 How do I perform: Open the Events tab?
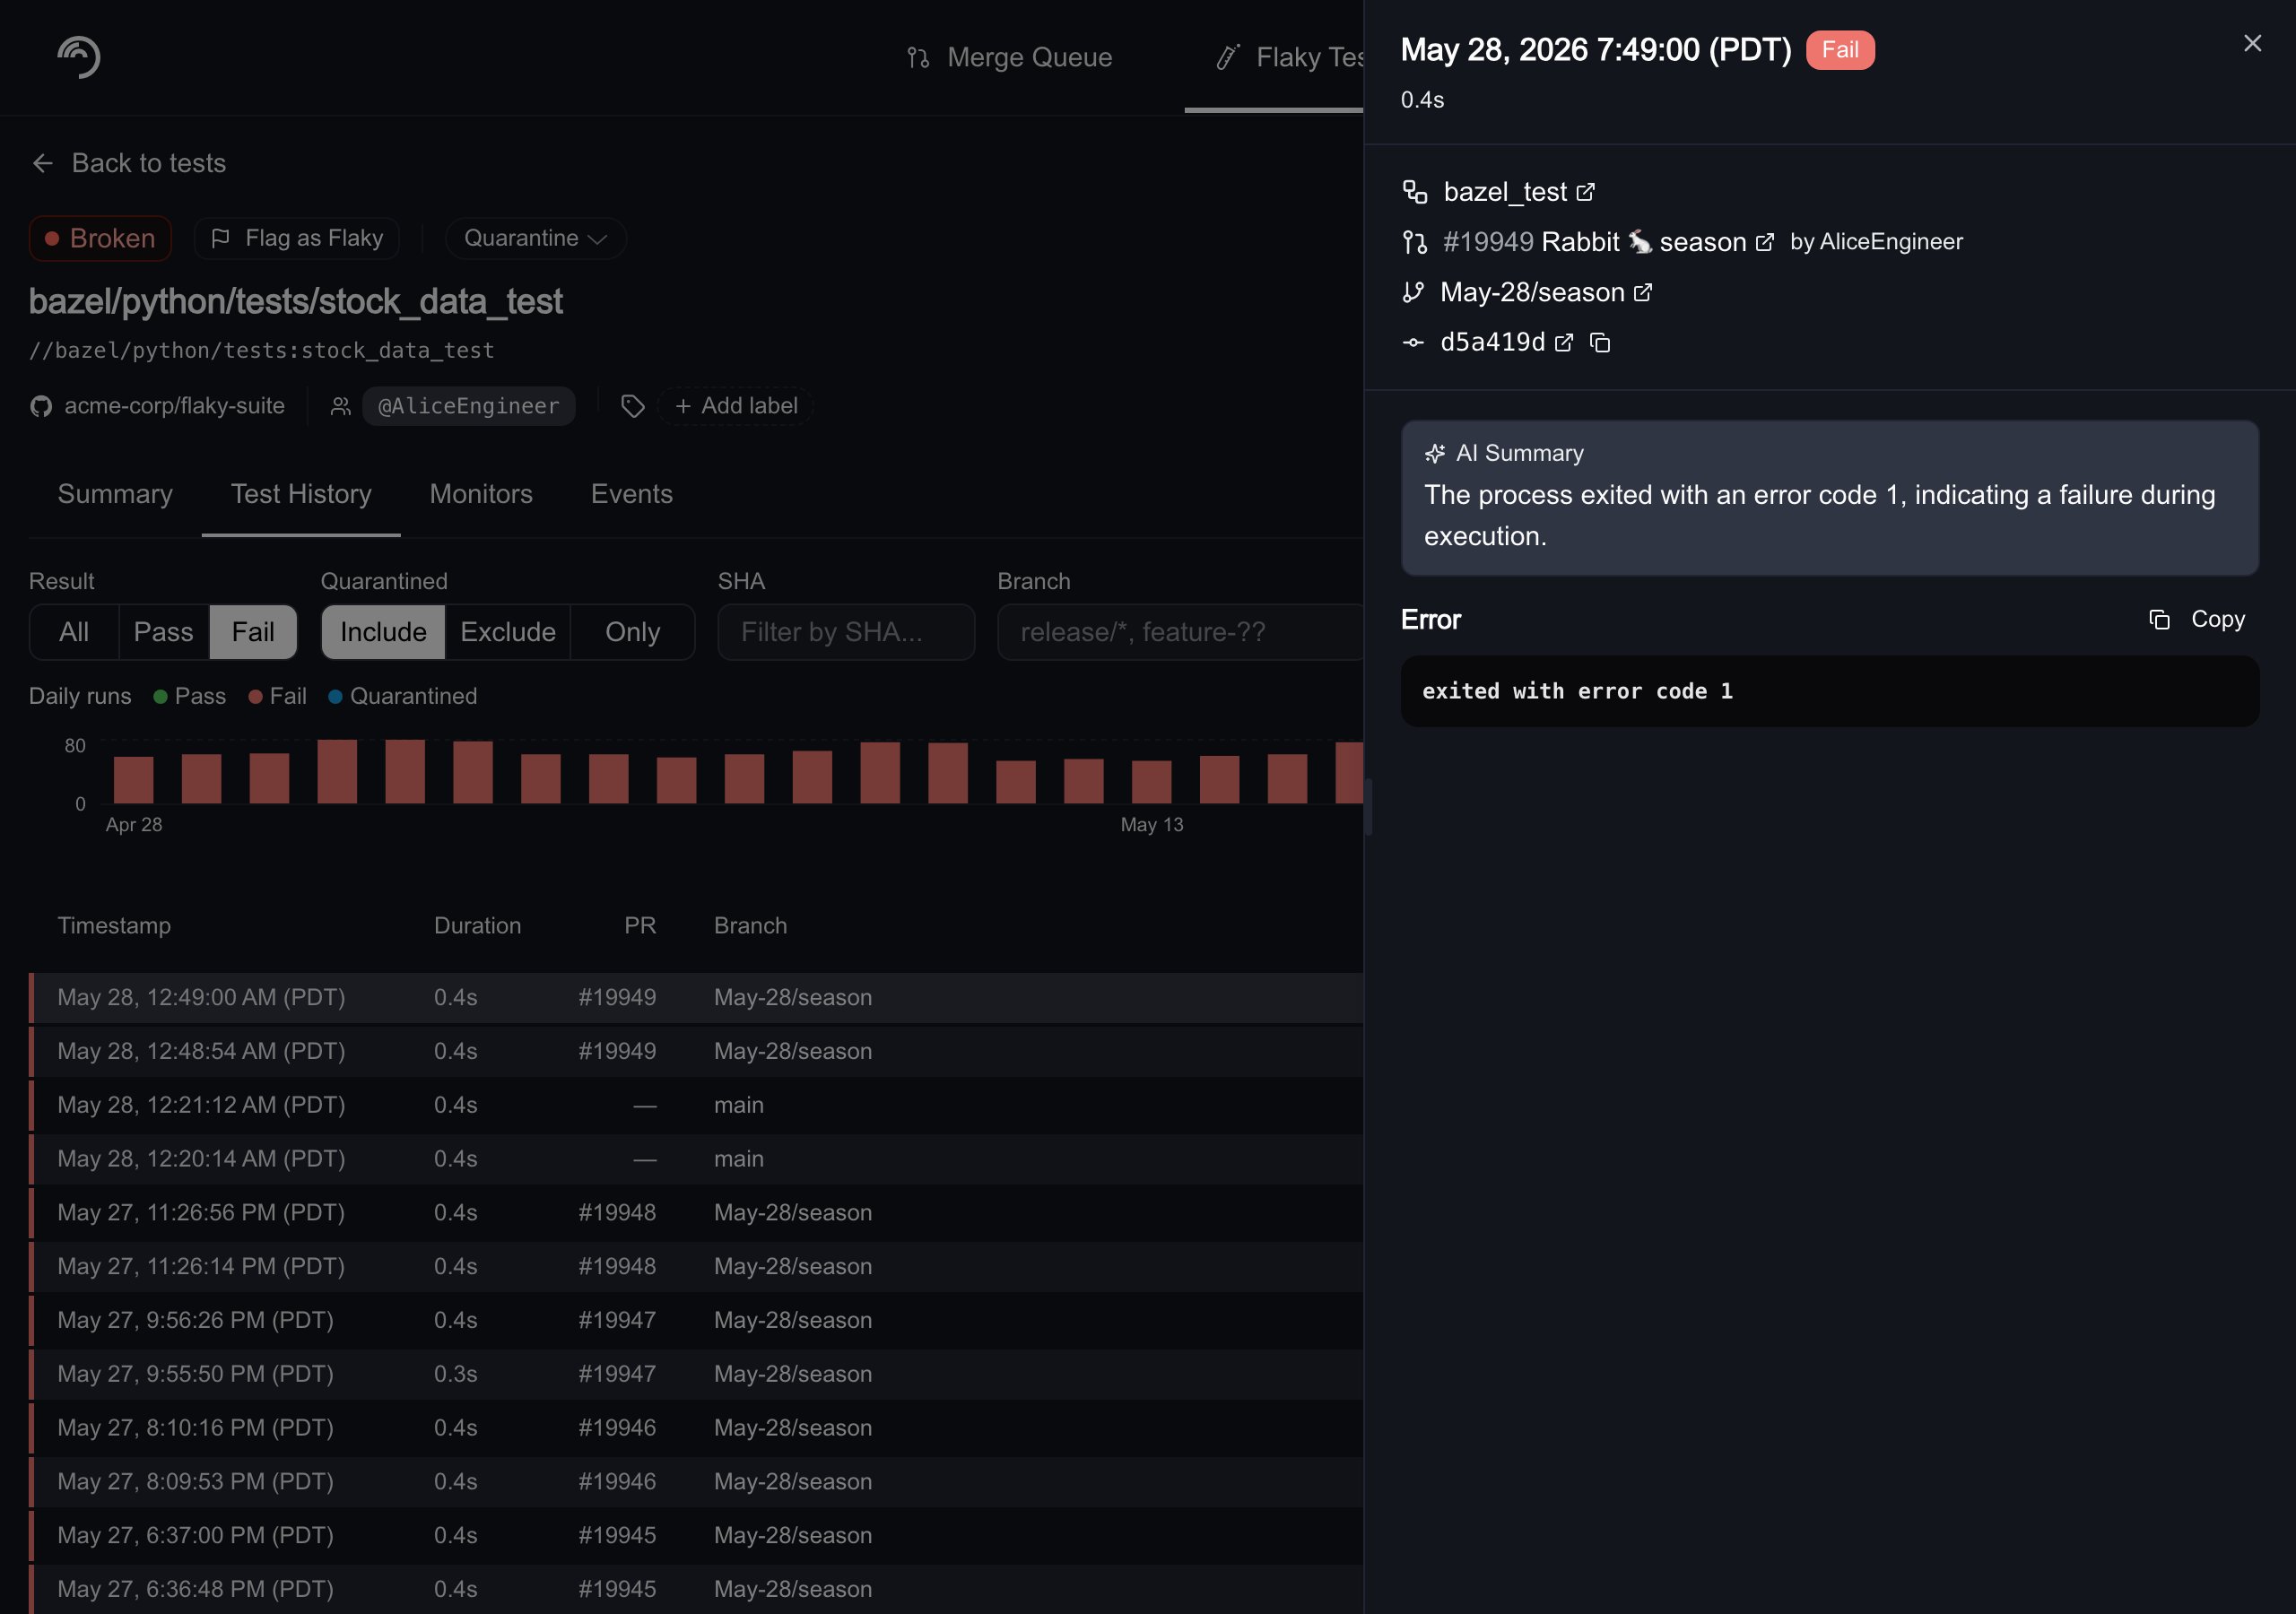point(632,494)
